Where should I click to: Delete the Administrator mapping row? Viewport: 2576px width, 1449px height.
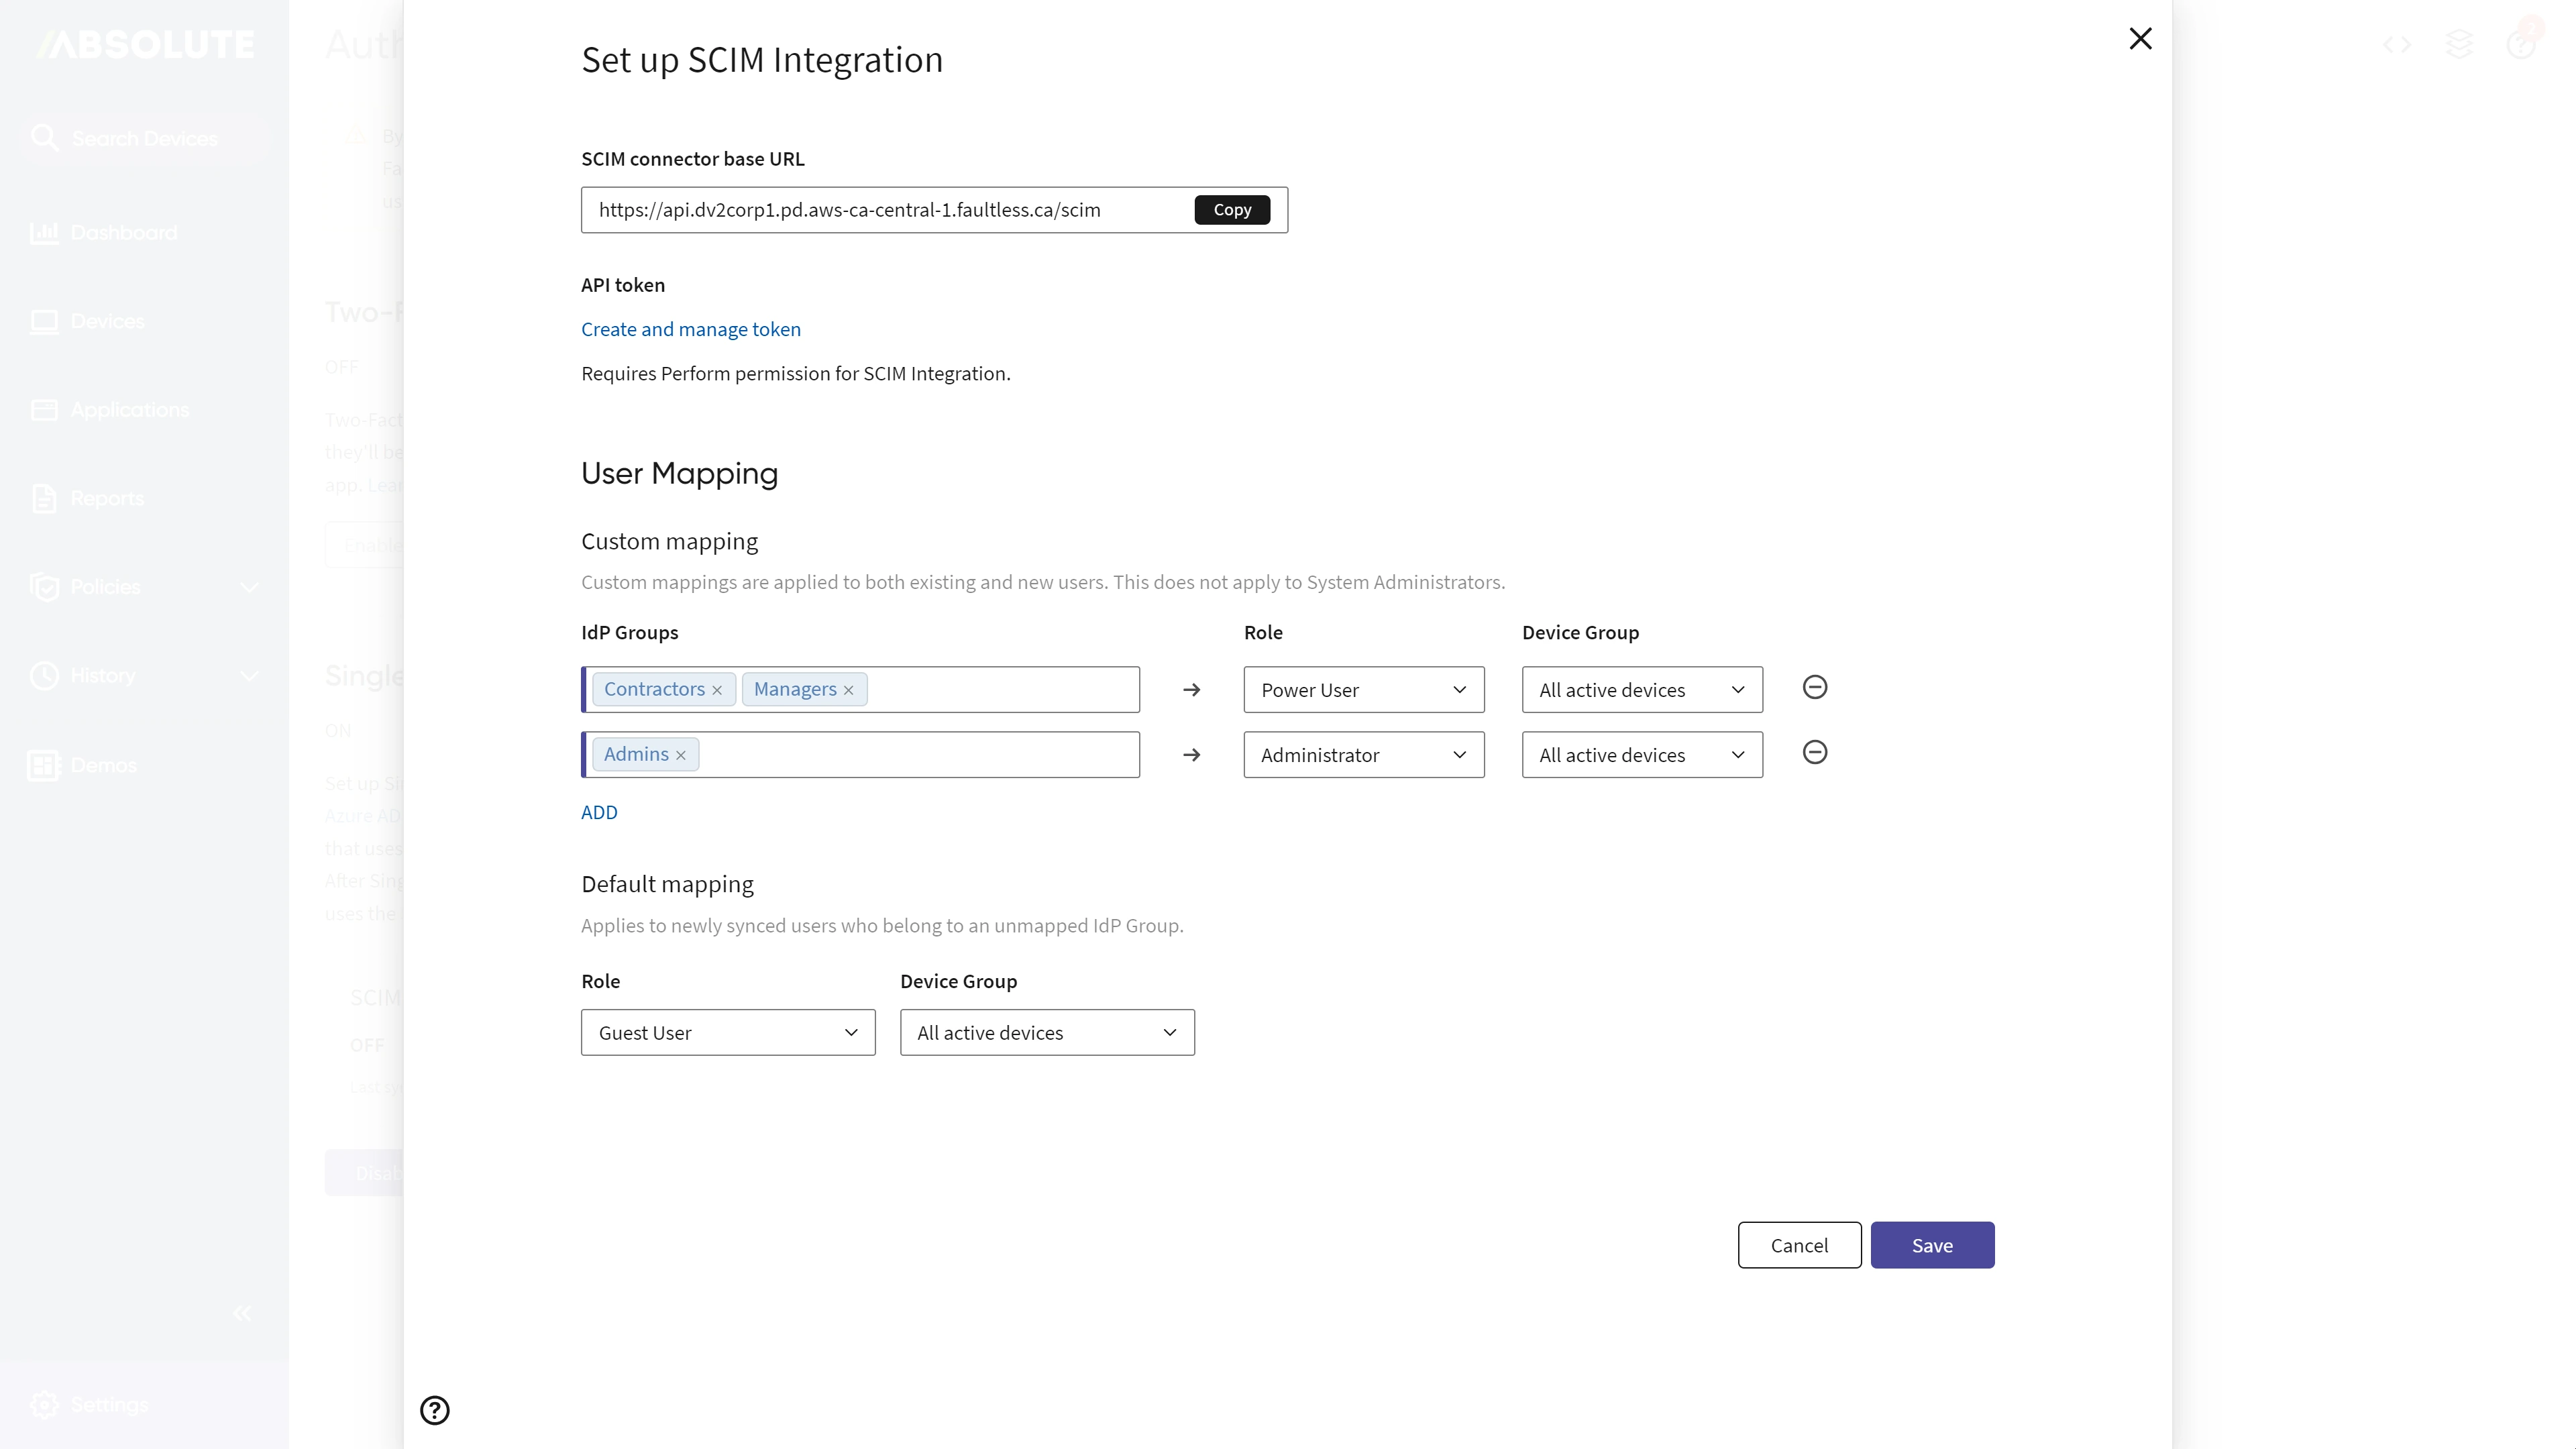coord(1815,753)
